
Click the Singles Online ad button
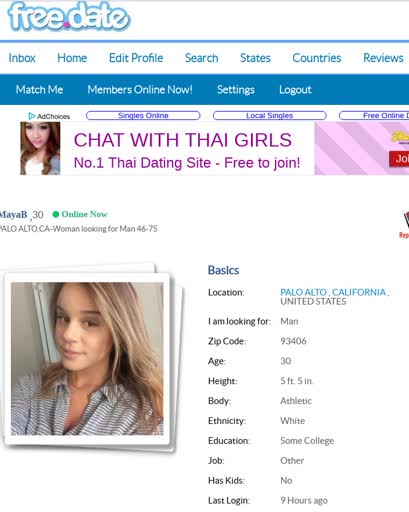(x=143, y=116)
